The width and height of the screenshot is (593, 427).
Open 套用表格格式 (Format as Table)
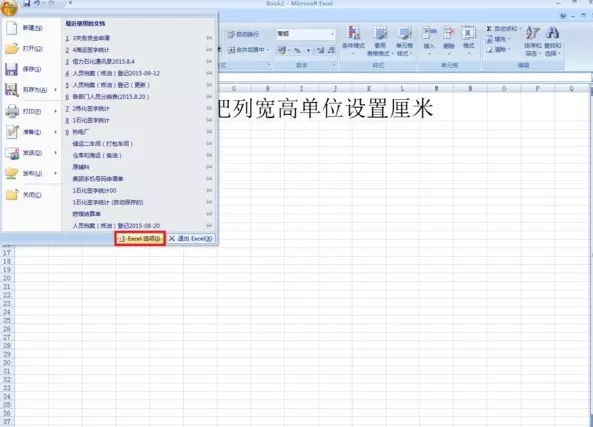coord(380,40)
